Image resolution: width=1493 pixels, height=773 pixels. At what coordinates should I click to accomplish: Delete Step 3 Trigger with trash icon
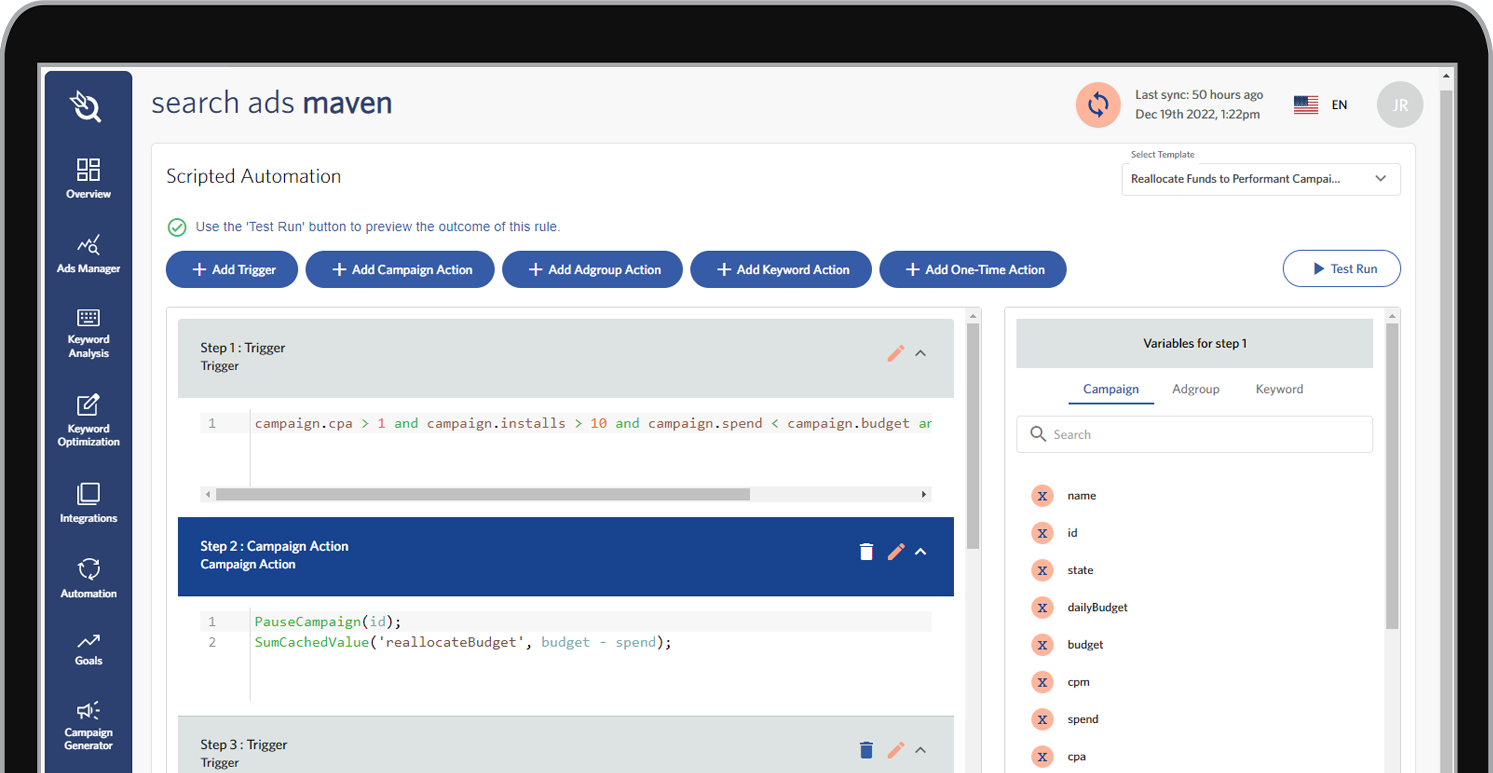point(867,750)
